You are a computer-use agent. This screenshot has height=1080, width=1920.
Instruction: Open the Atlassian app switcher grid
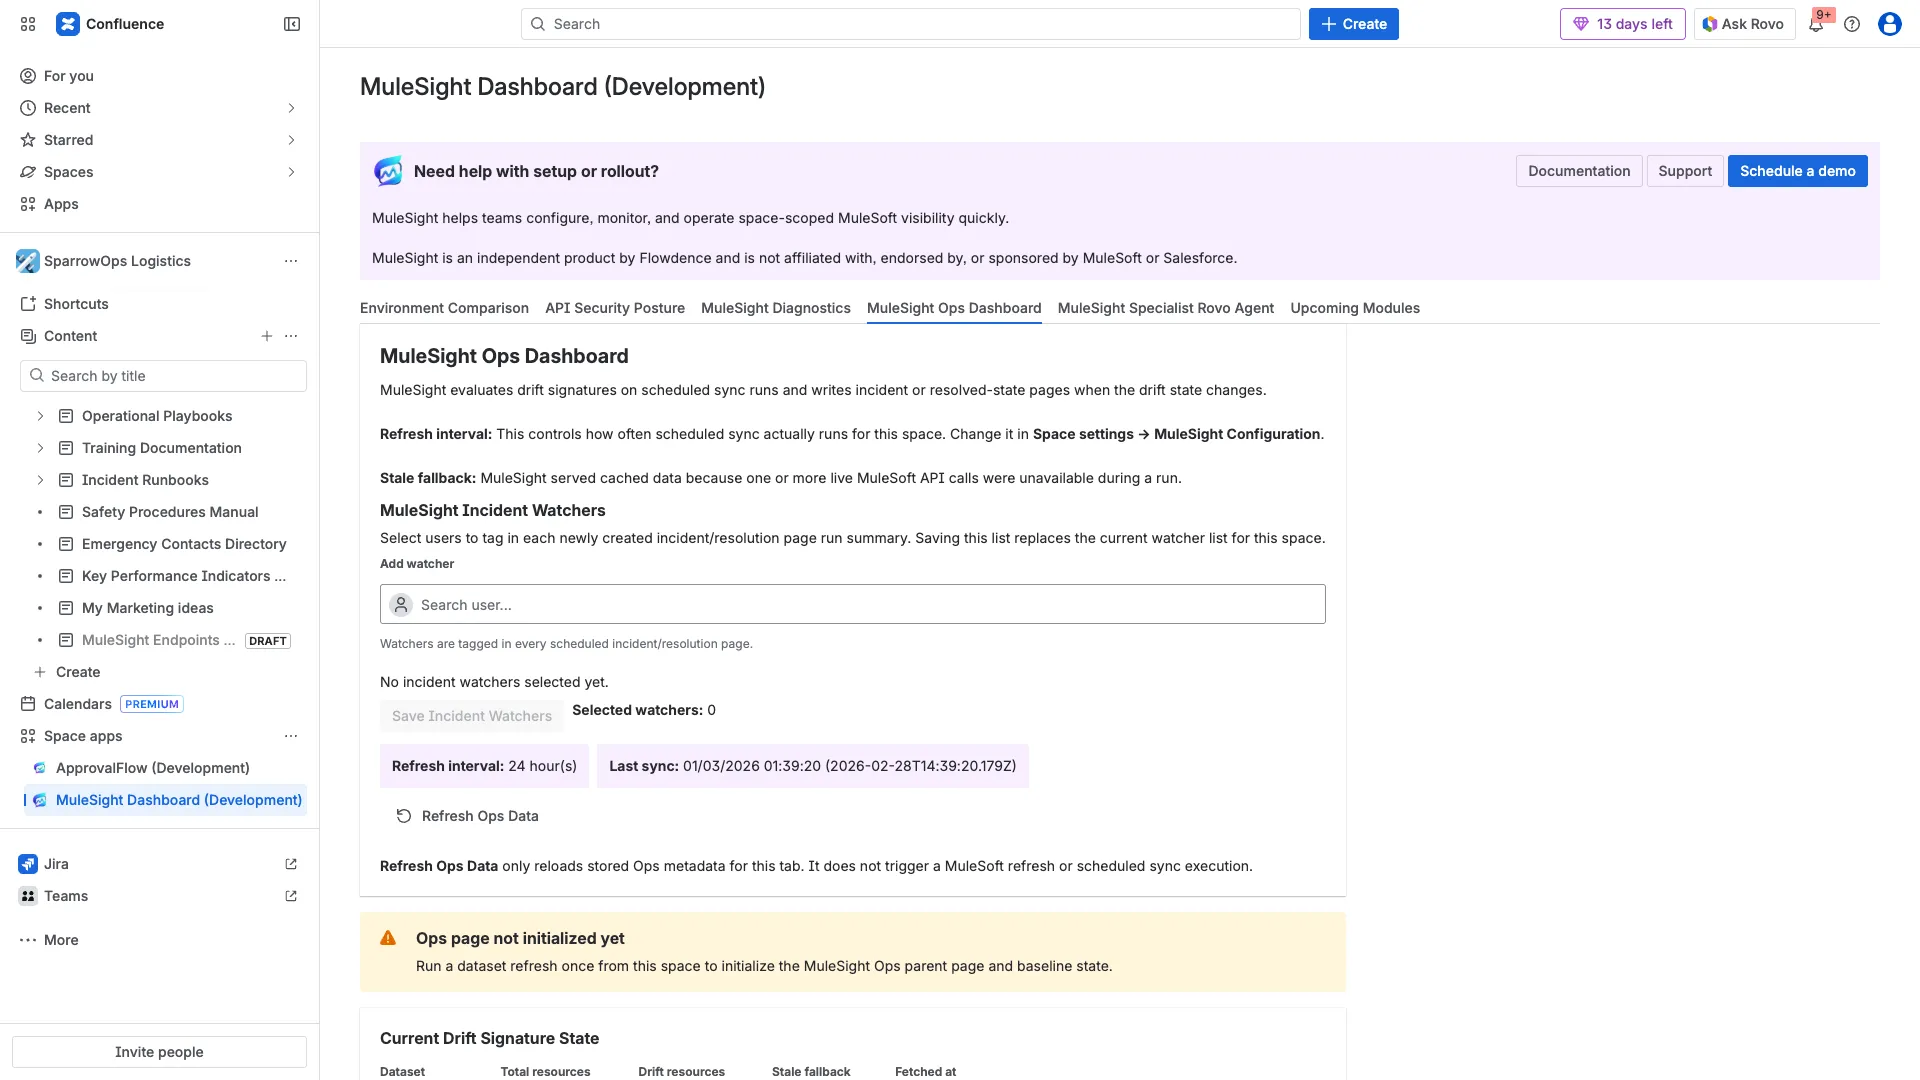pyautogui.click(x=28, y=23)
